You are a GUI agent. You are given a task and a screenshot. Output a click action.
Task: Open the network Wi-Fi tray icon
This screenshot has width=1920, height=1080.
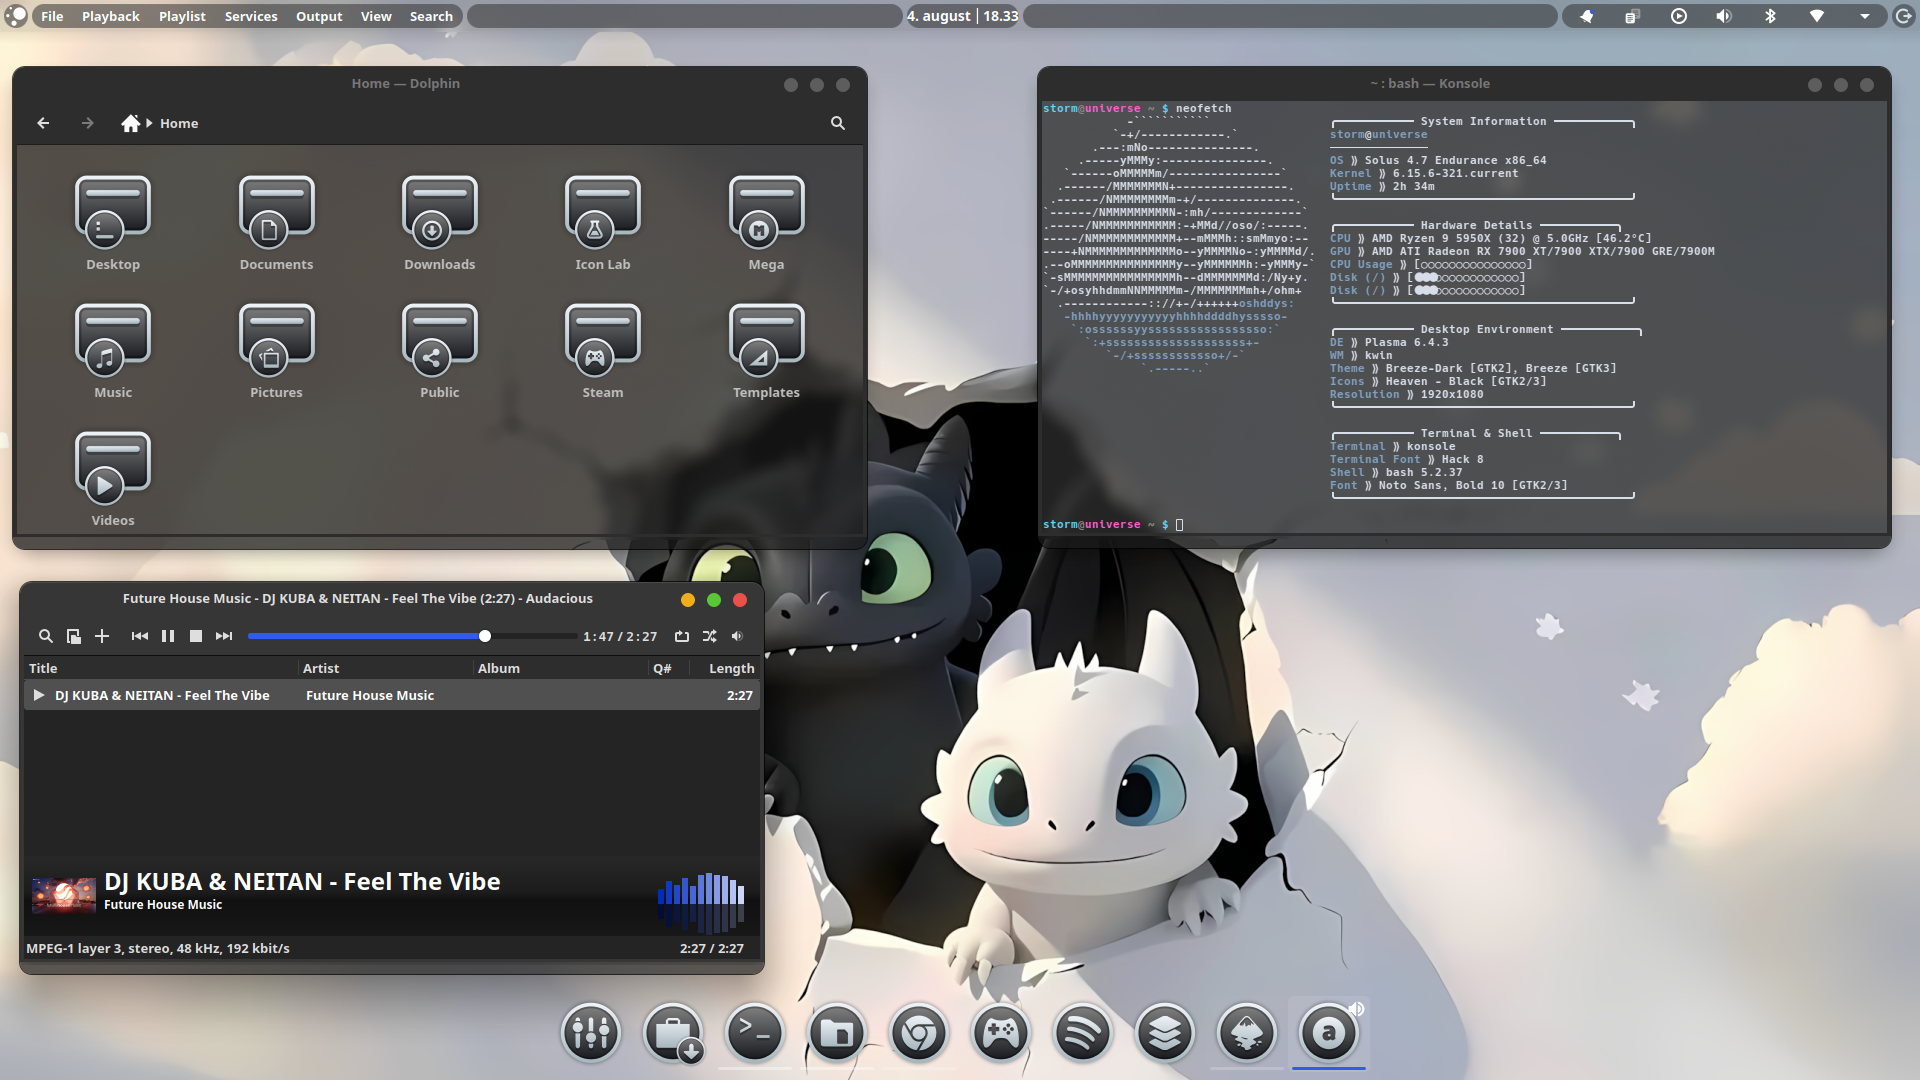[1817, 16]
